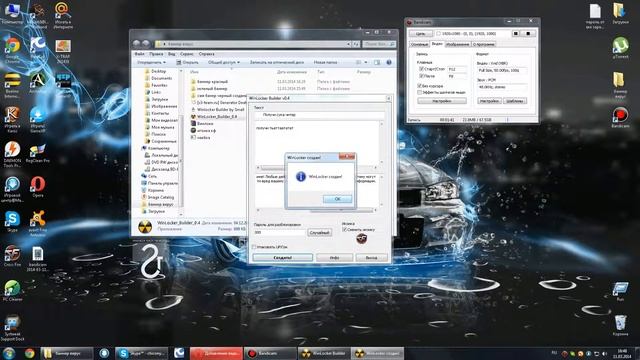This screenshot has height=360, width=640.
Task: Click the Explorer forward navigation arrow
Action: coord(145,44)
